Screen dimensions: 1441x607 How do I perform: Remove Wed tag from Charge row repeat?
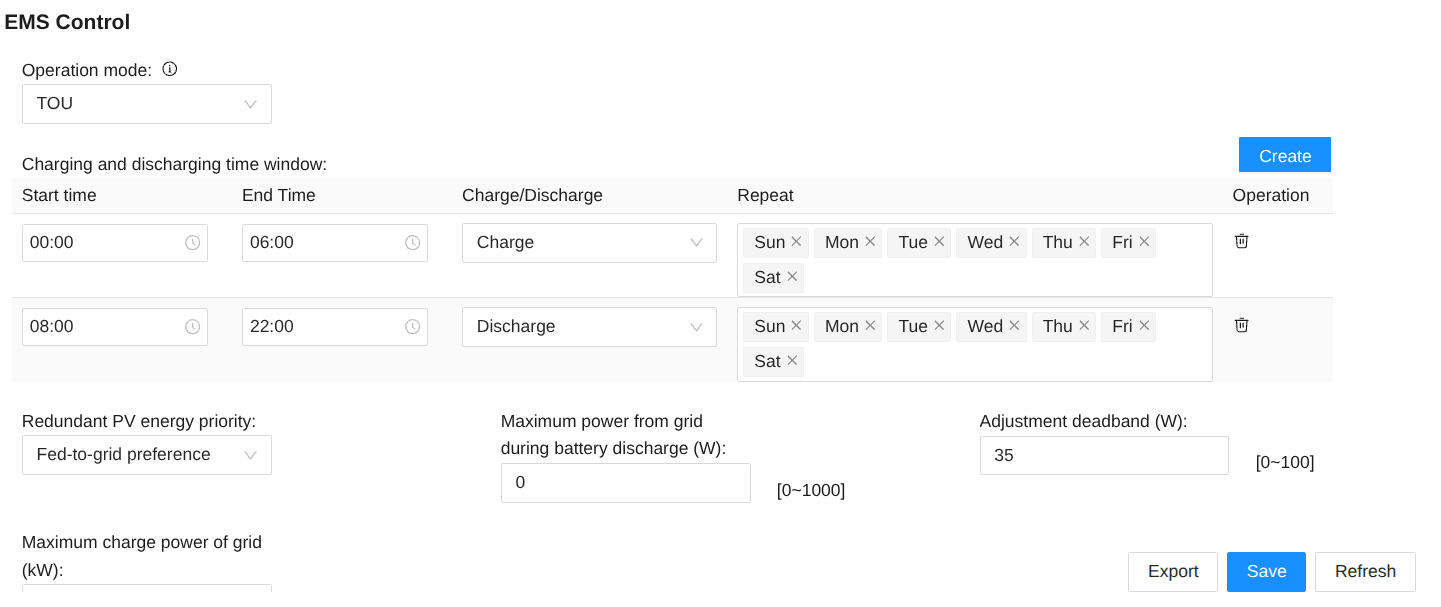1014,242
